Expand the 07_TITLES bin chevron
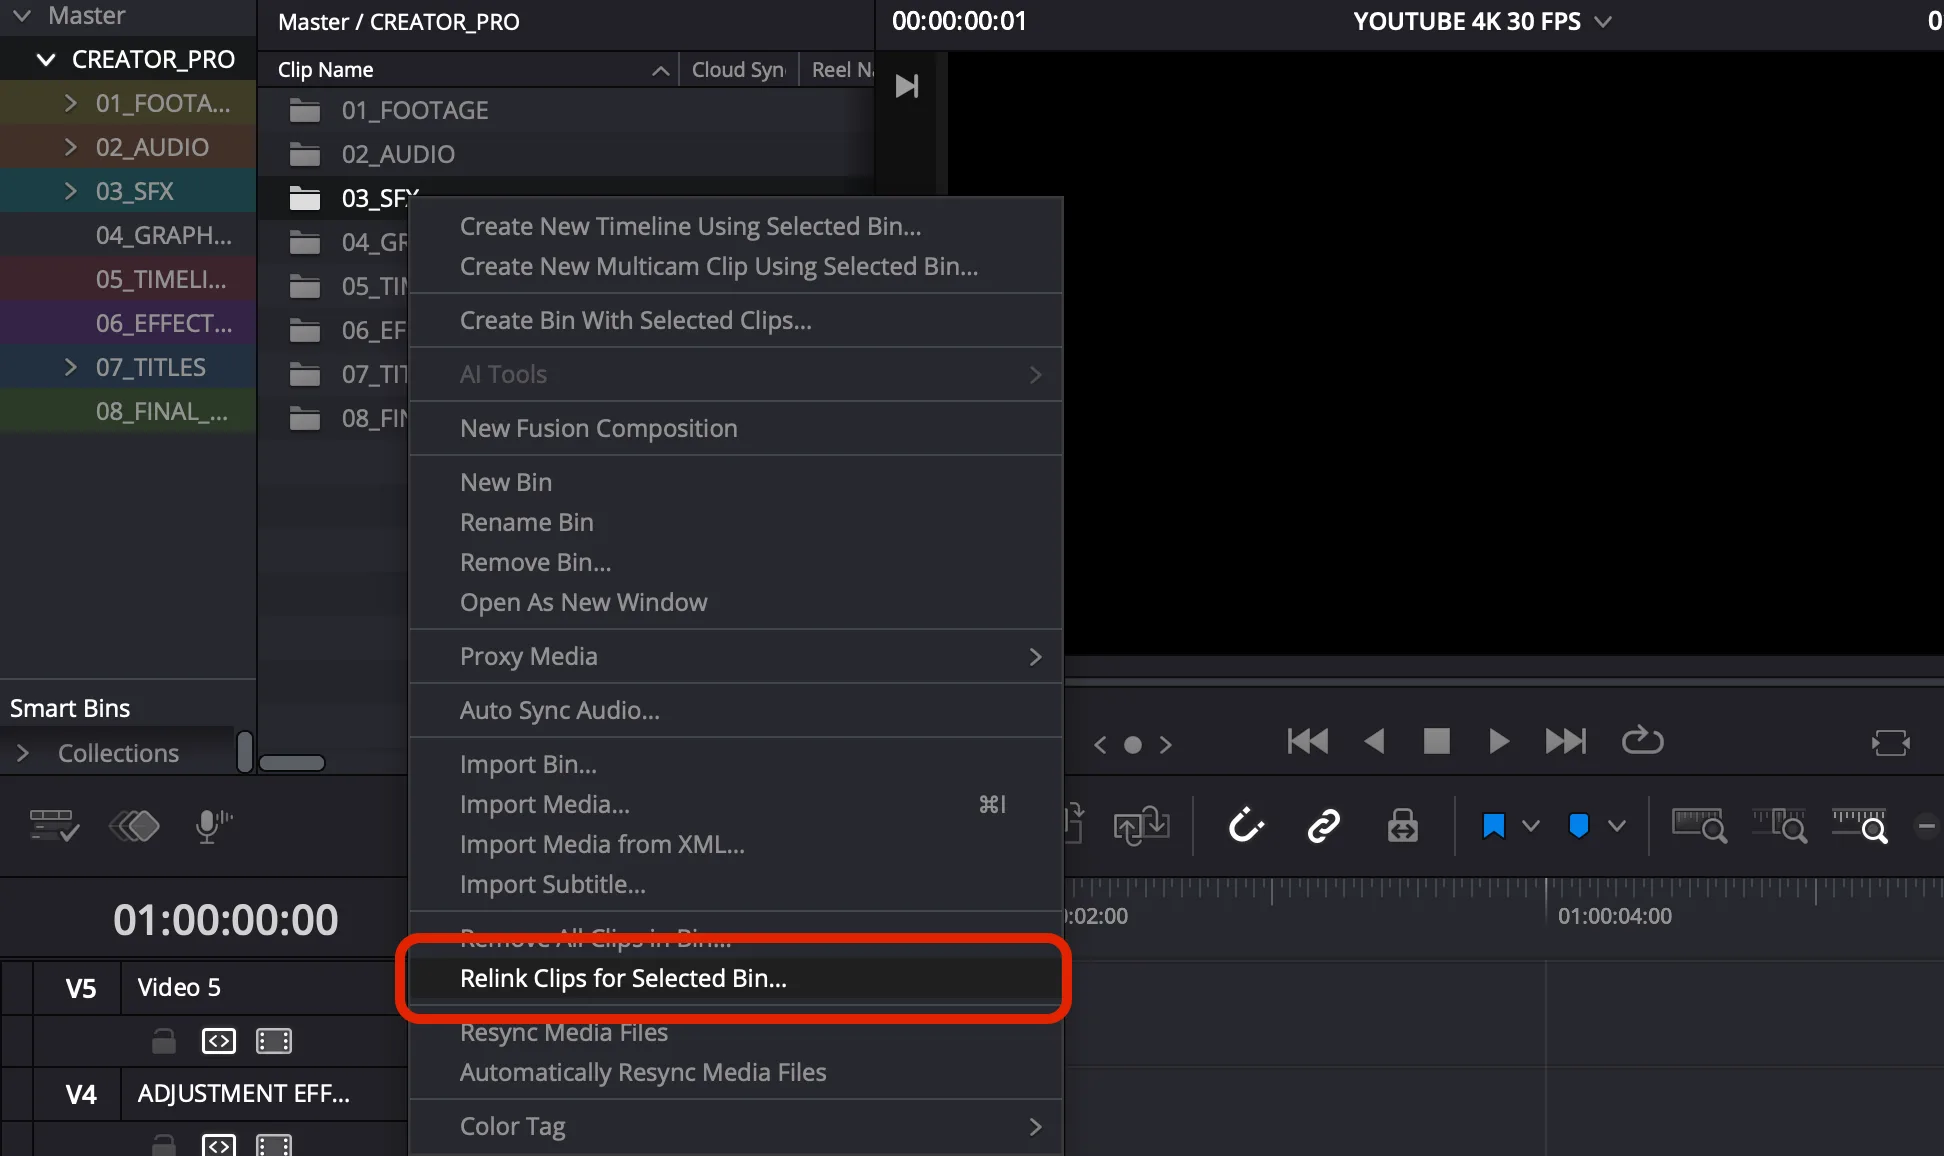Viewport: 1944px width, 1156px height. click(x=70, y=367)
